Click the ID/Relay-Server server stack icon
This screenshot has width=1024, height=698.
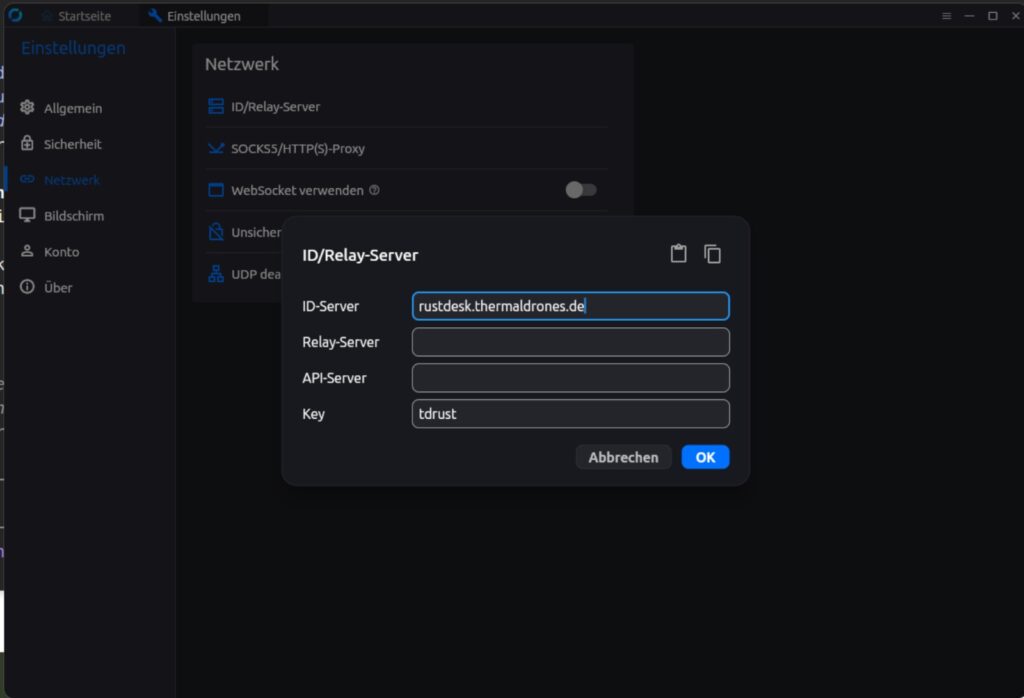pos(216,106)
